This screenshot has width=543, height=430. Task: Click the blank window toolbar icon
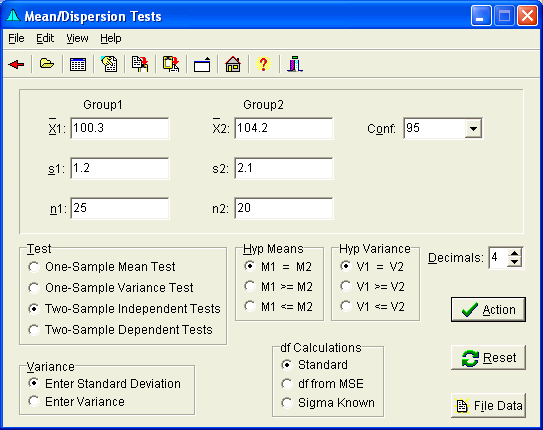click(x=202, y=64)
